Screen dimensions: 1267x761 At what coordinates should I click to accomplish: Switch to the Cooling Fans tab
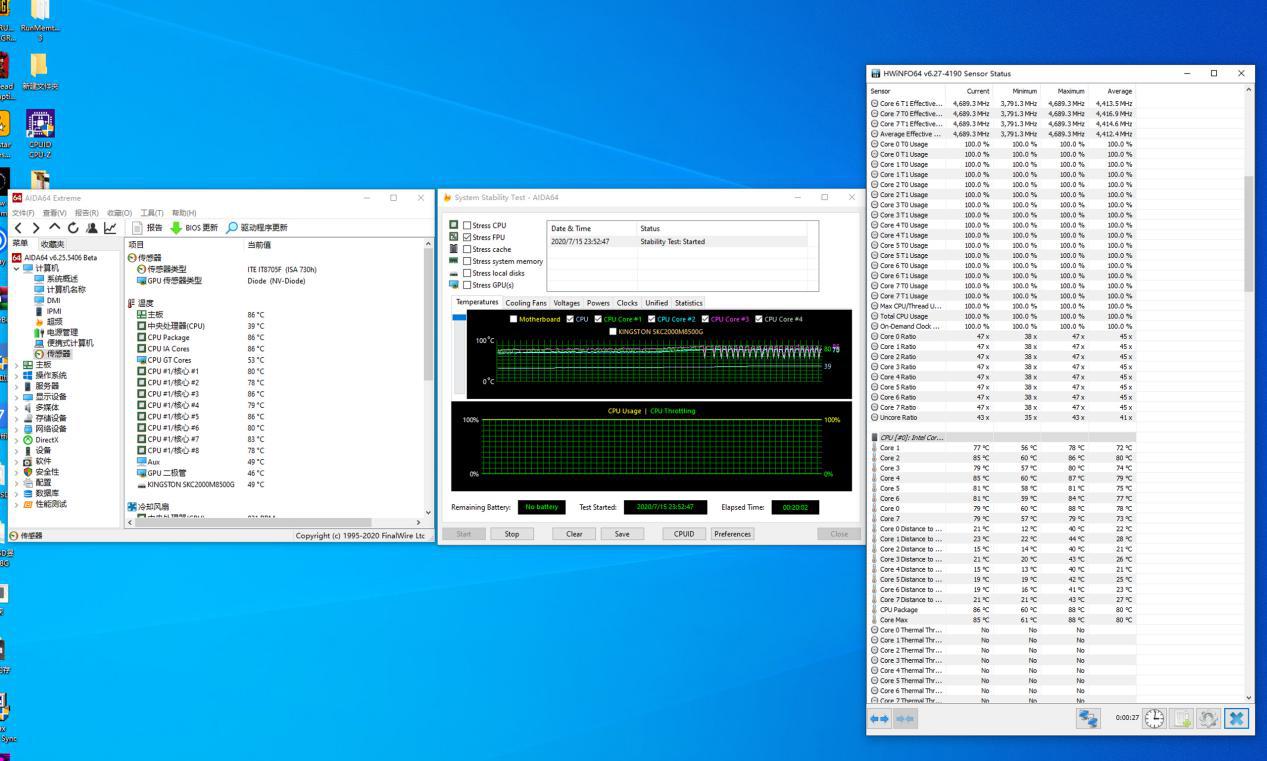click(525, 303)
